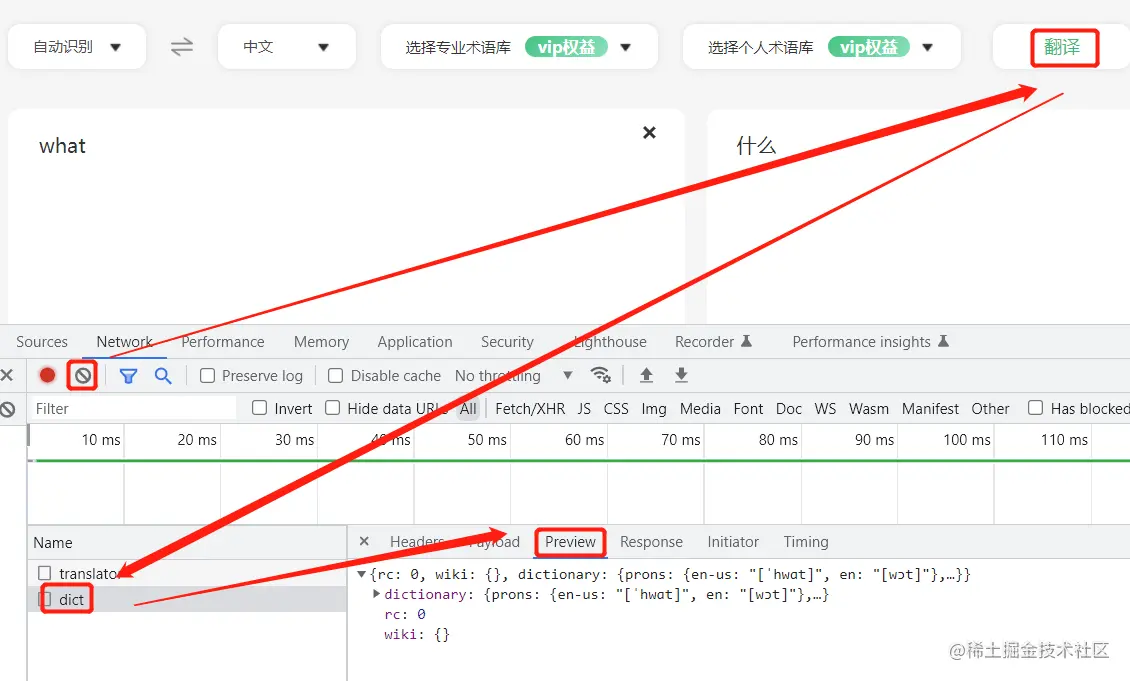This screenshot has width=1130, height=681.
Task: Clear the network log icon
Action: [83, 375]
